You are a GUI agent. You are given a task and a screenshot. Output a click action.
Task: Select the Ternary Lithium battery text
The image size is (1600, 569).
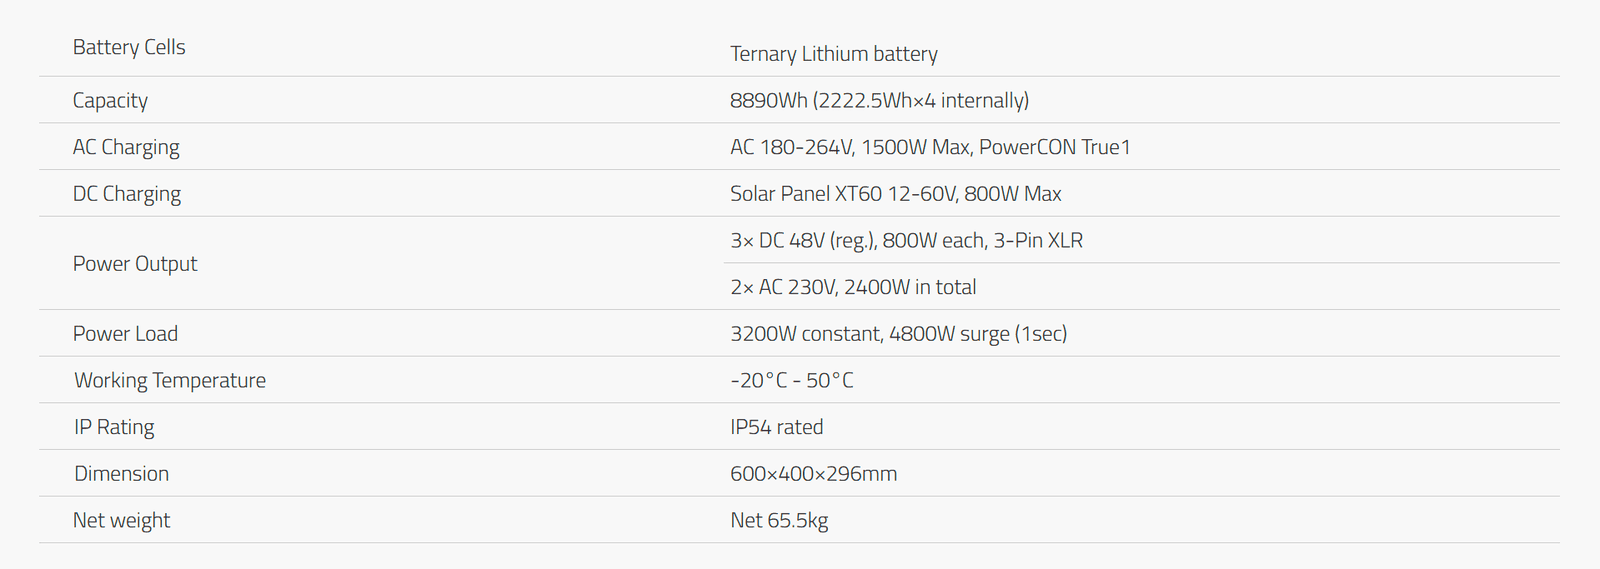[834, 54]
